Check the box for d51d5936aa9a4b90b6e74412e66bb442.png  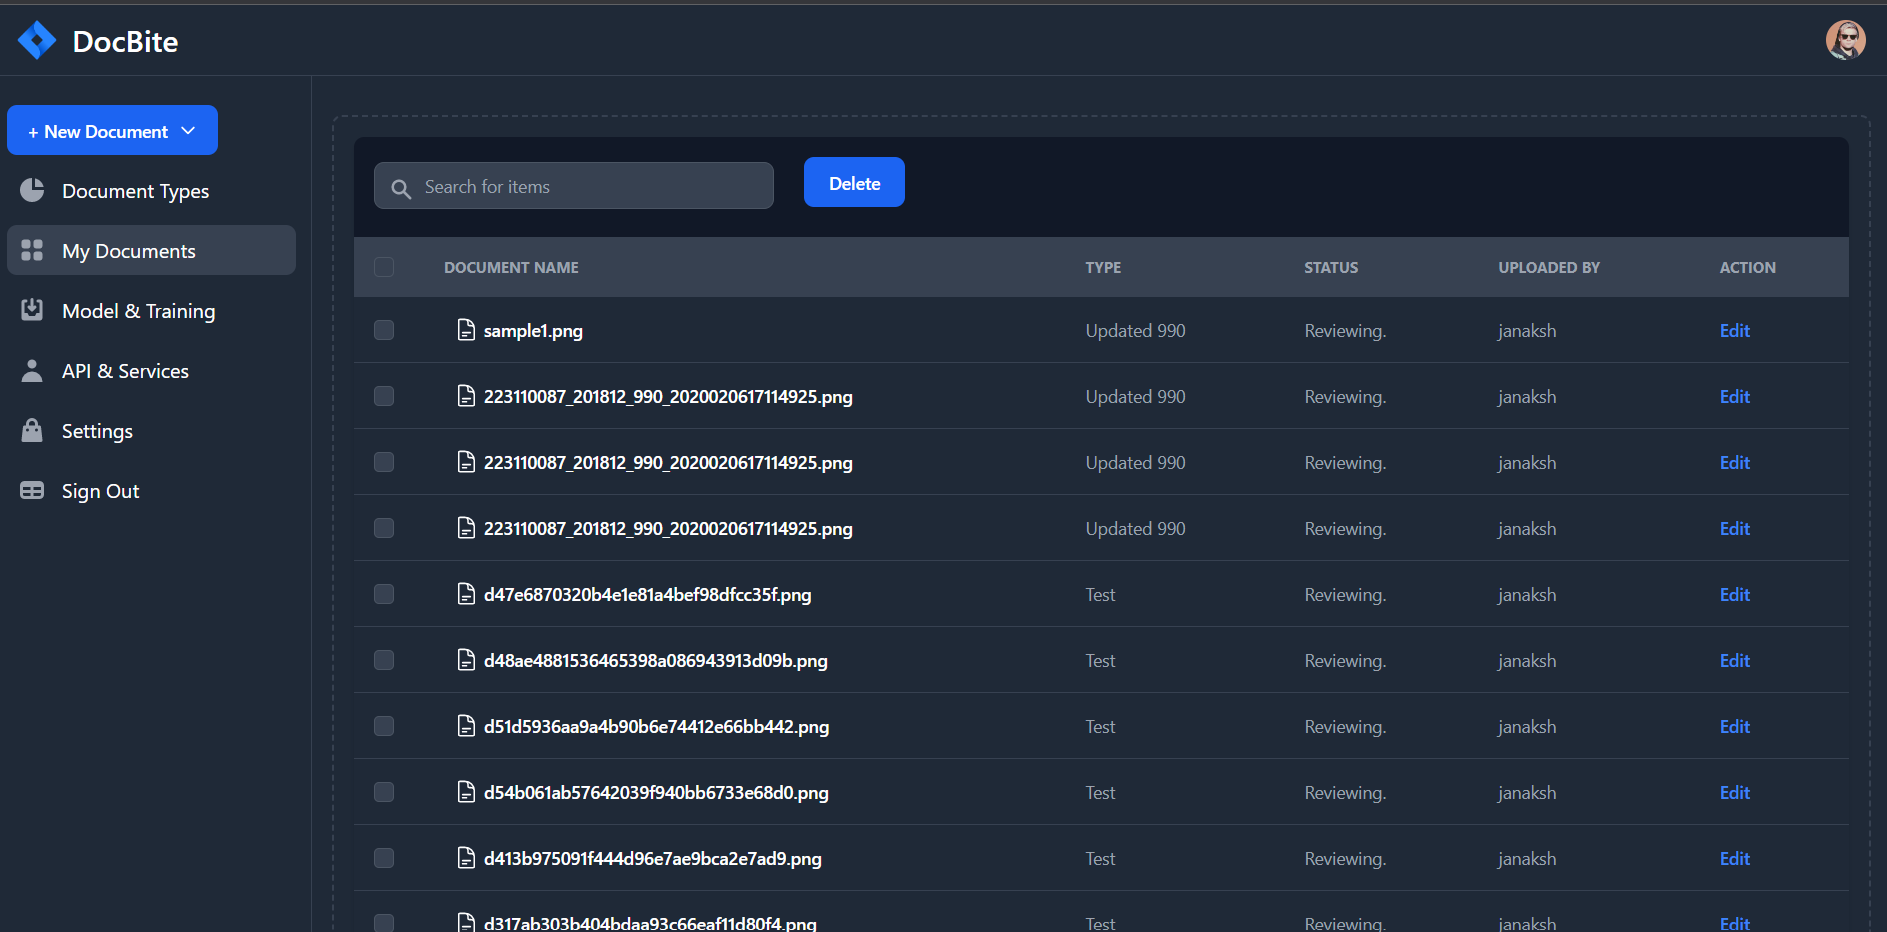(x=384, y=726)
